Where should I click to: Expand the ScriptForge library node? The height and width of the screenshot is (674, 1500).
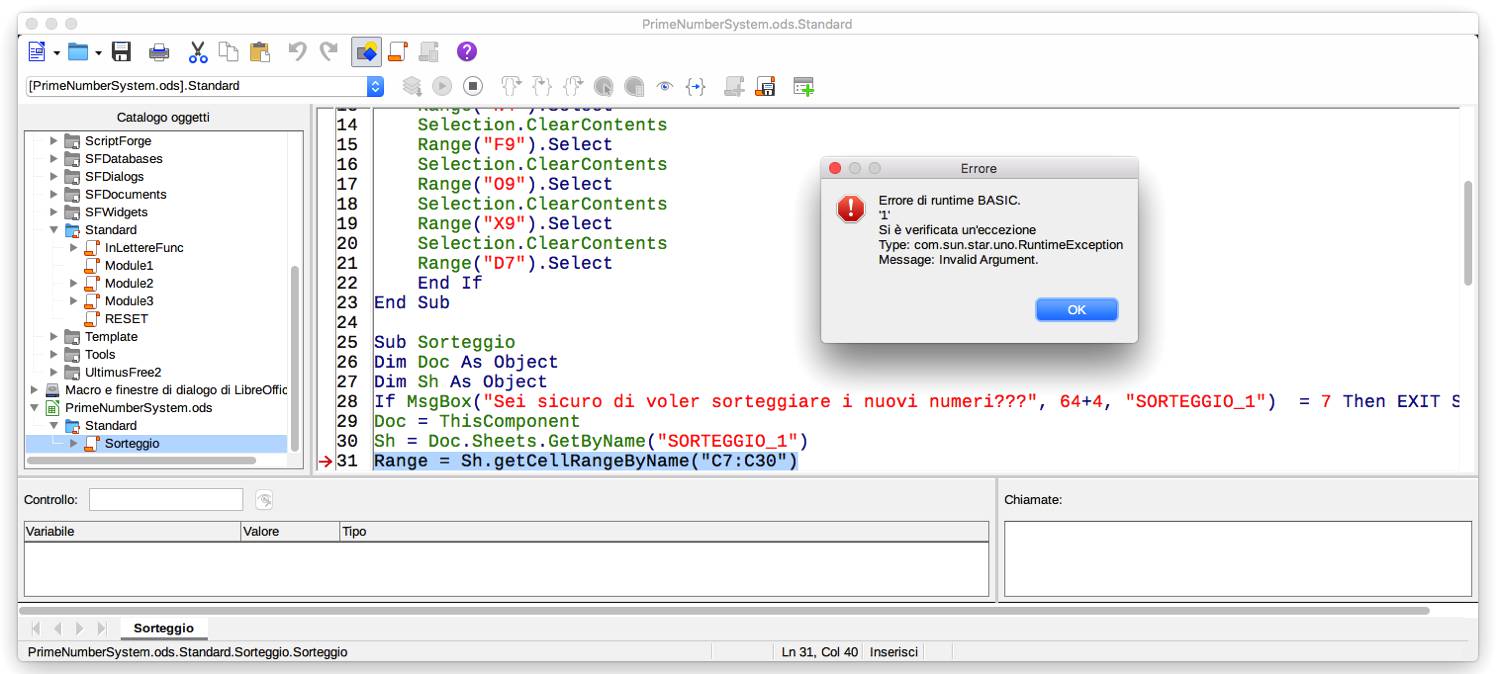click(55, 141)
